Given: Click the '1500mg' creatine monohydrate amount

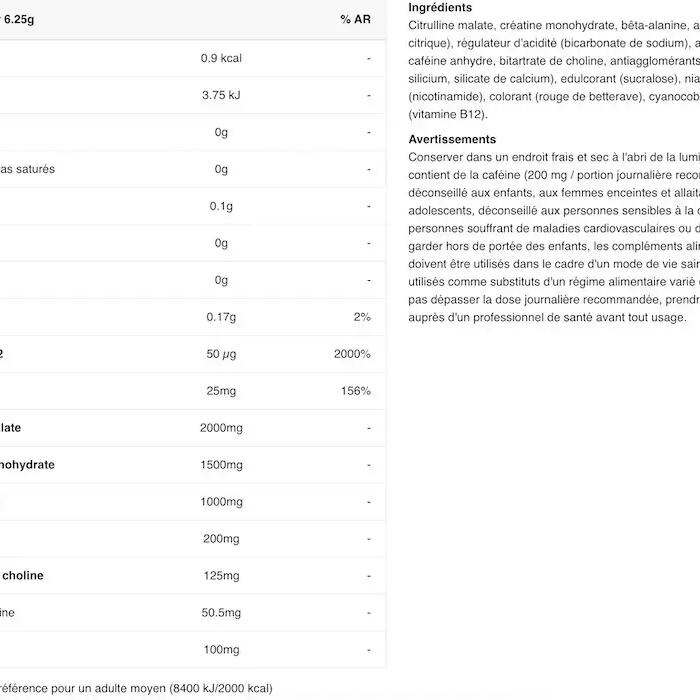Looking at the screenshot, I should (221, 465).
